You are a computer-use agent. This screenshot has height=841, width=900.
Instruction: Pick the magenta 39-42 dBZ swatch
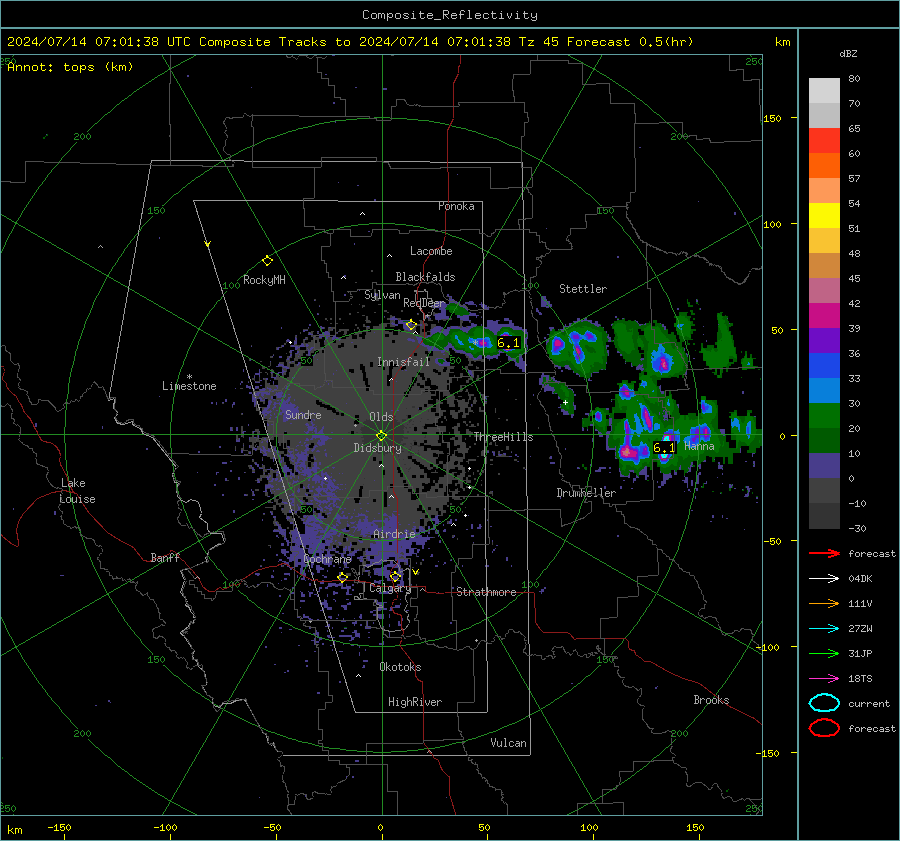pos(824,315)
